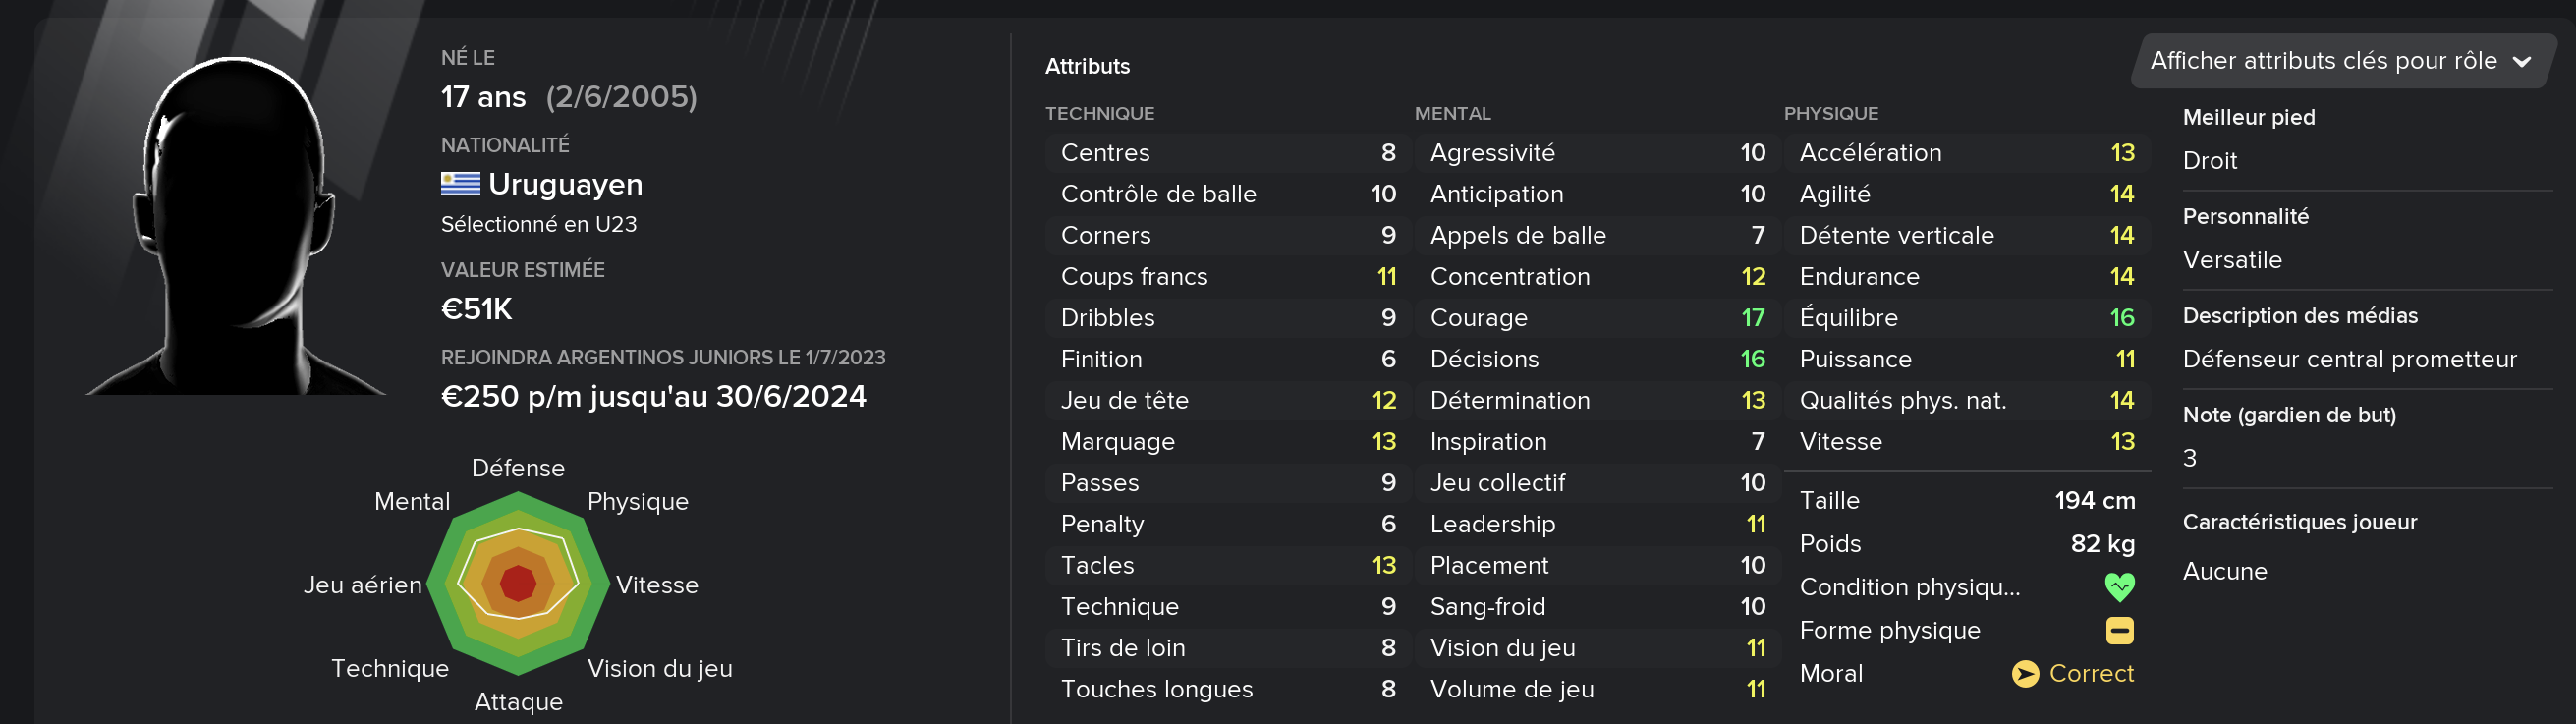Click the TECHNIQUE column header

[x=1099, y=114]
